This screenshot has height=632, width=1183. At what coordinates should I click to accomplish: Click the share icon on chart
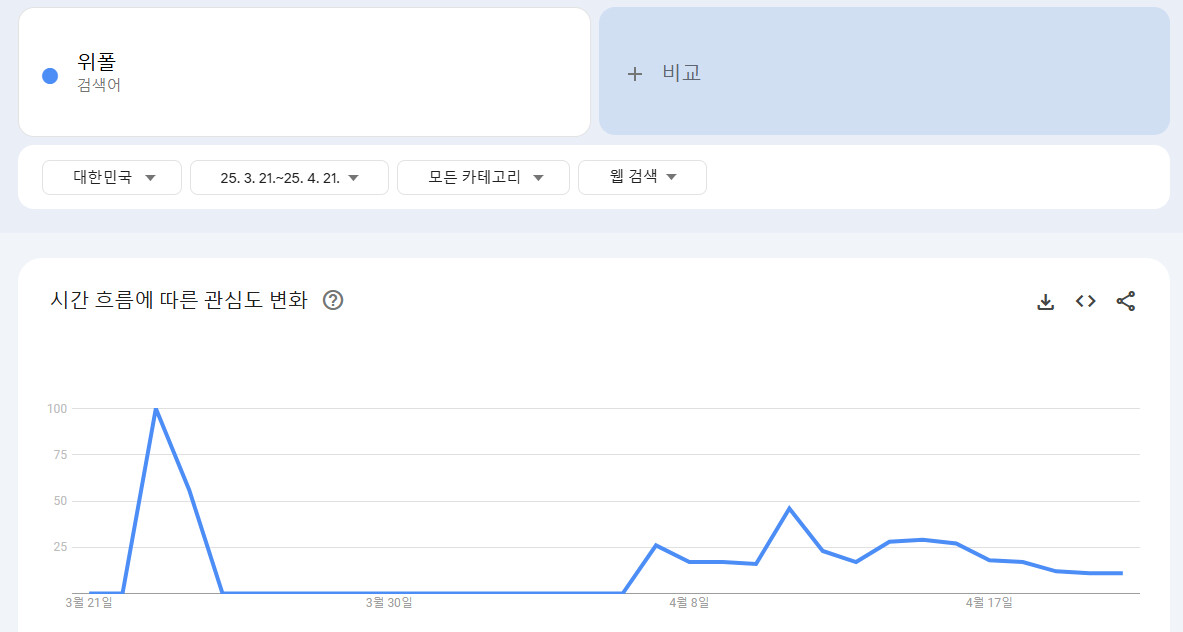pos(1125,301)
